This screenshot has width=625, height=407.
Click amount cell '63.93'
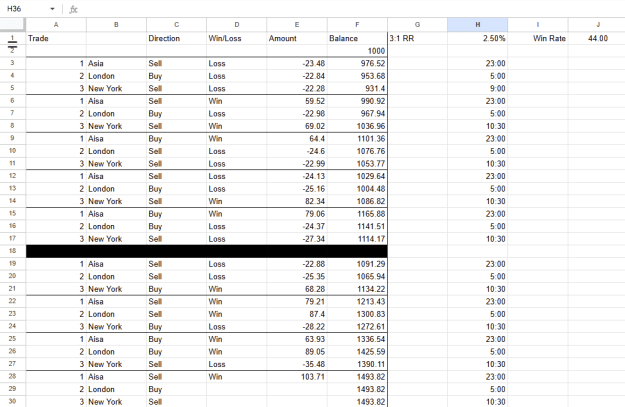click(x=297, y=339)
